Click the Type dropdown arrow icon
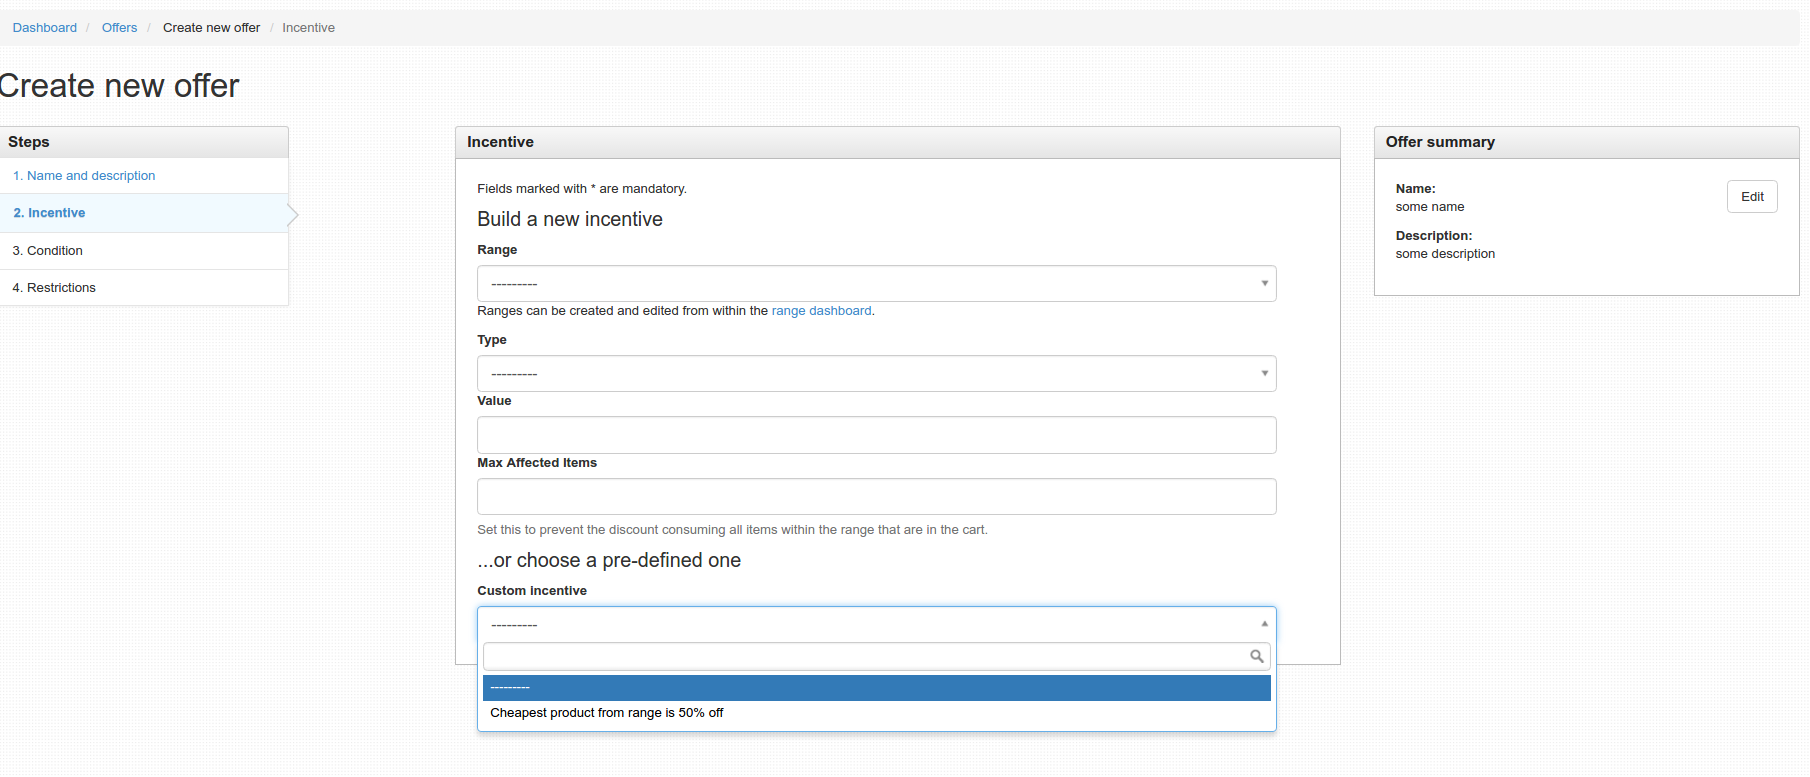This screenshot has width=1810, height=777. click(x=1264, y=374)
